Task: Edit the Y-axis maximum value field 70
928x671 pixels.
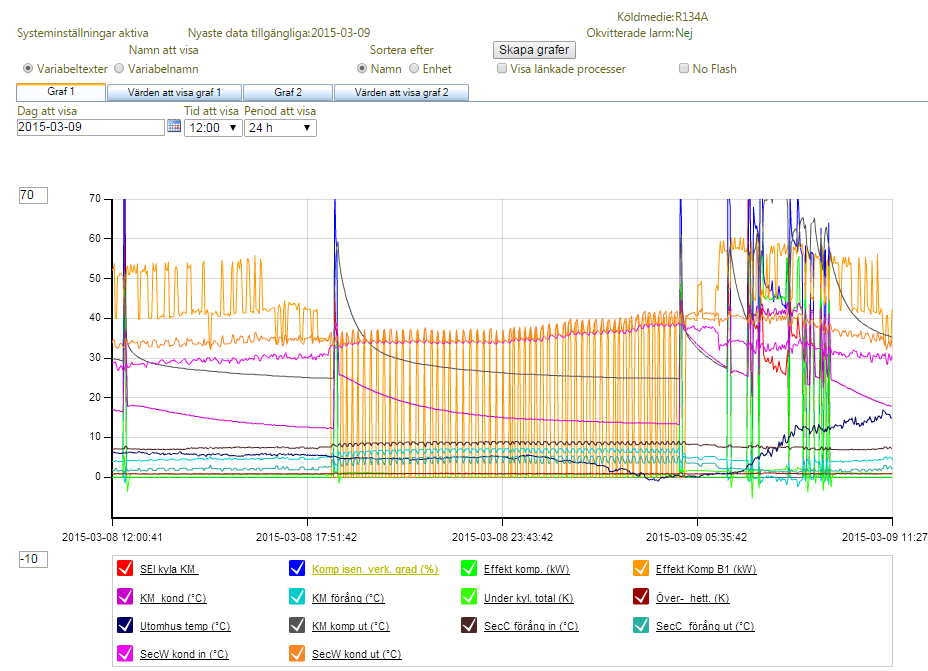Action: click(33, 195)
